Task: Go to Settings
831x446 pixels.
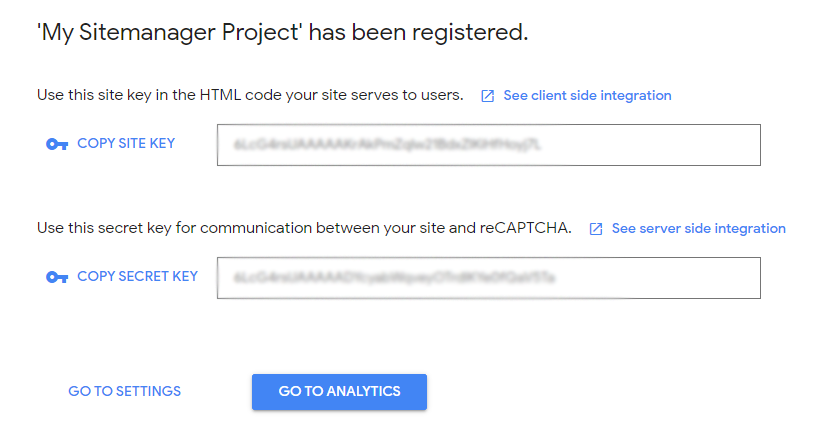Action: [x=125, y=391]
